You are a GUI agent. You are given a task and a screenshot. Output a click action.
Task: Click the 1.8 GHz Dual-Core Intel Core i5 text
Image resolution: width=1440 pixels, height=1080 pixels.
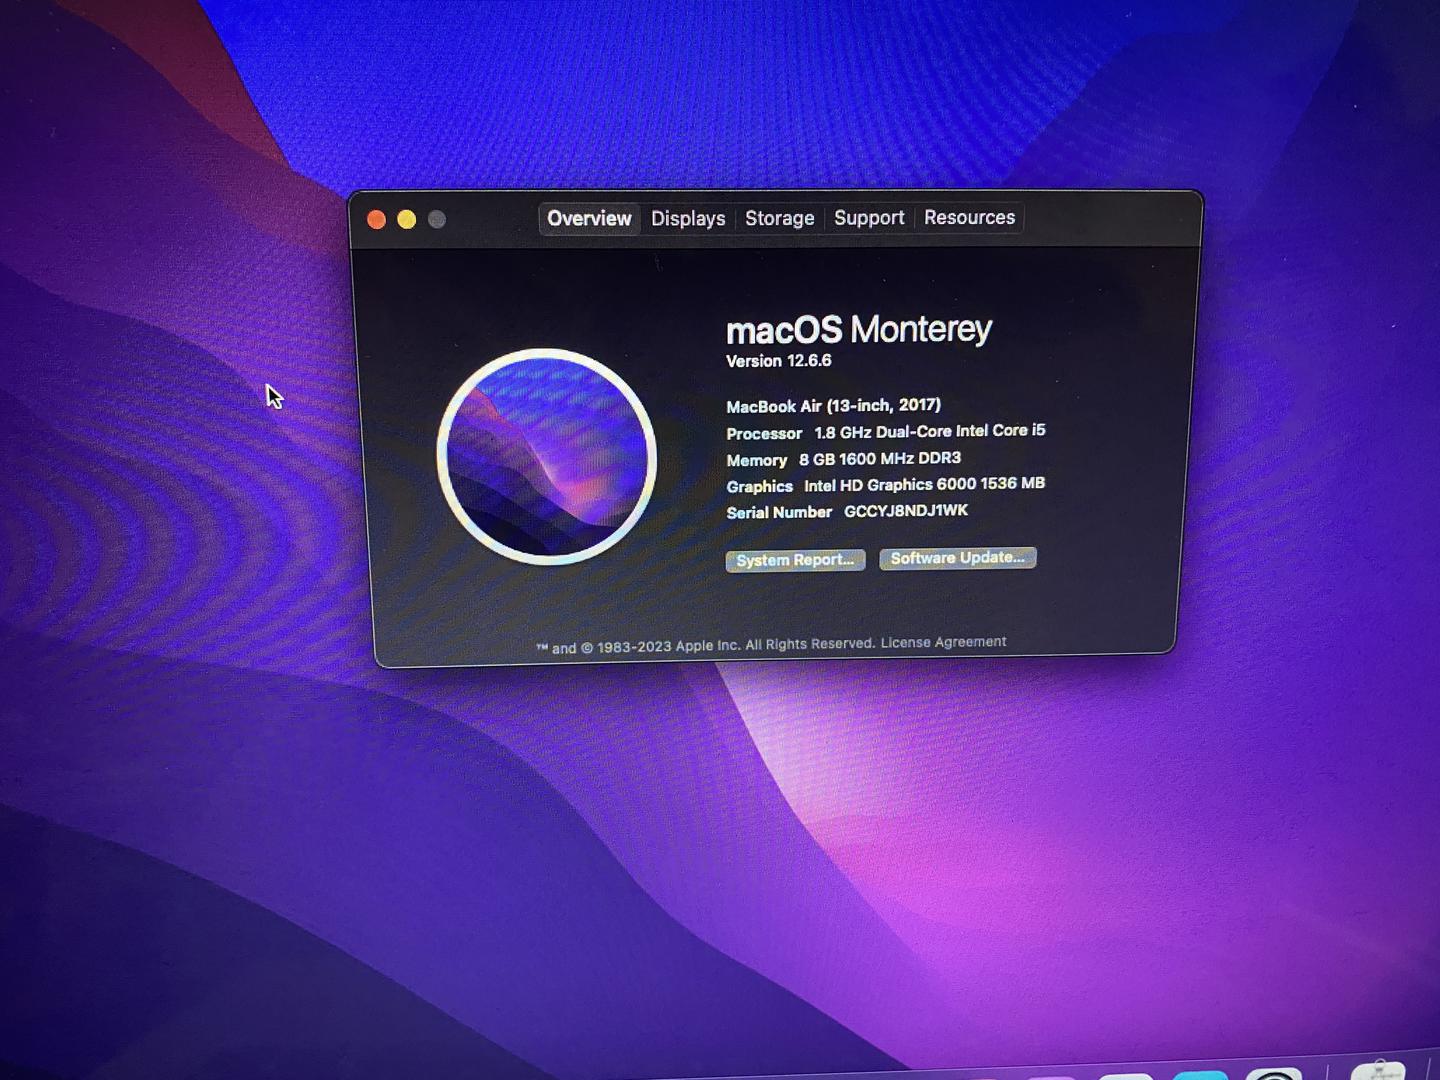click(930, 431)
